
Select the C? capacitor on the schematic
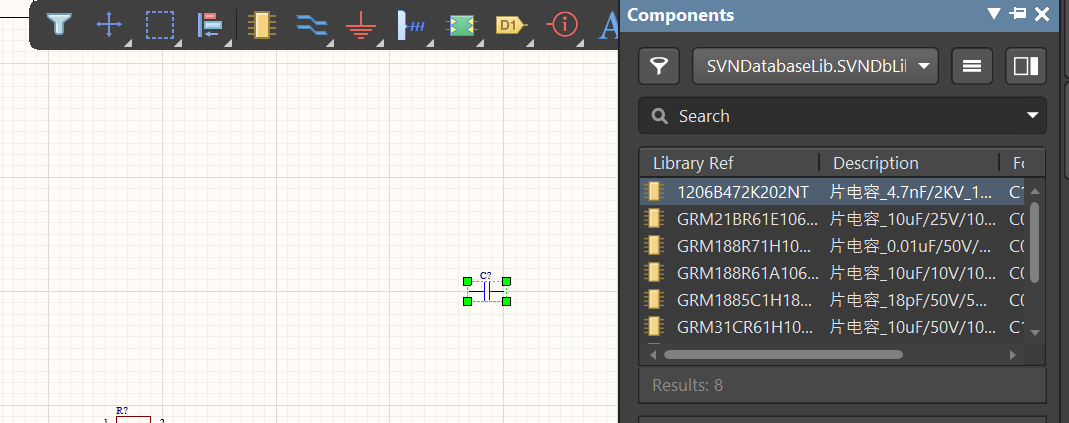[487, 292]
